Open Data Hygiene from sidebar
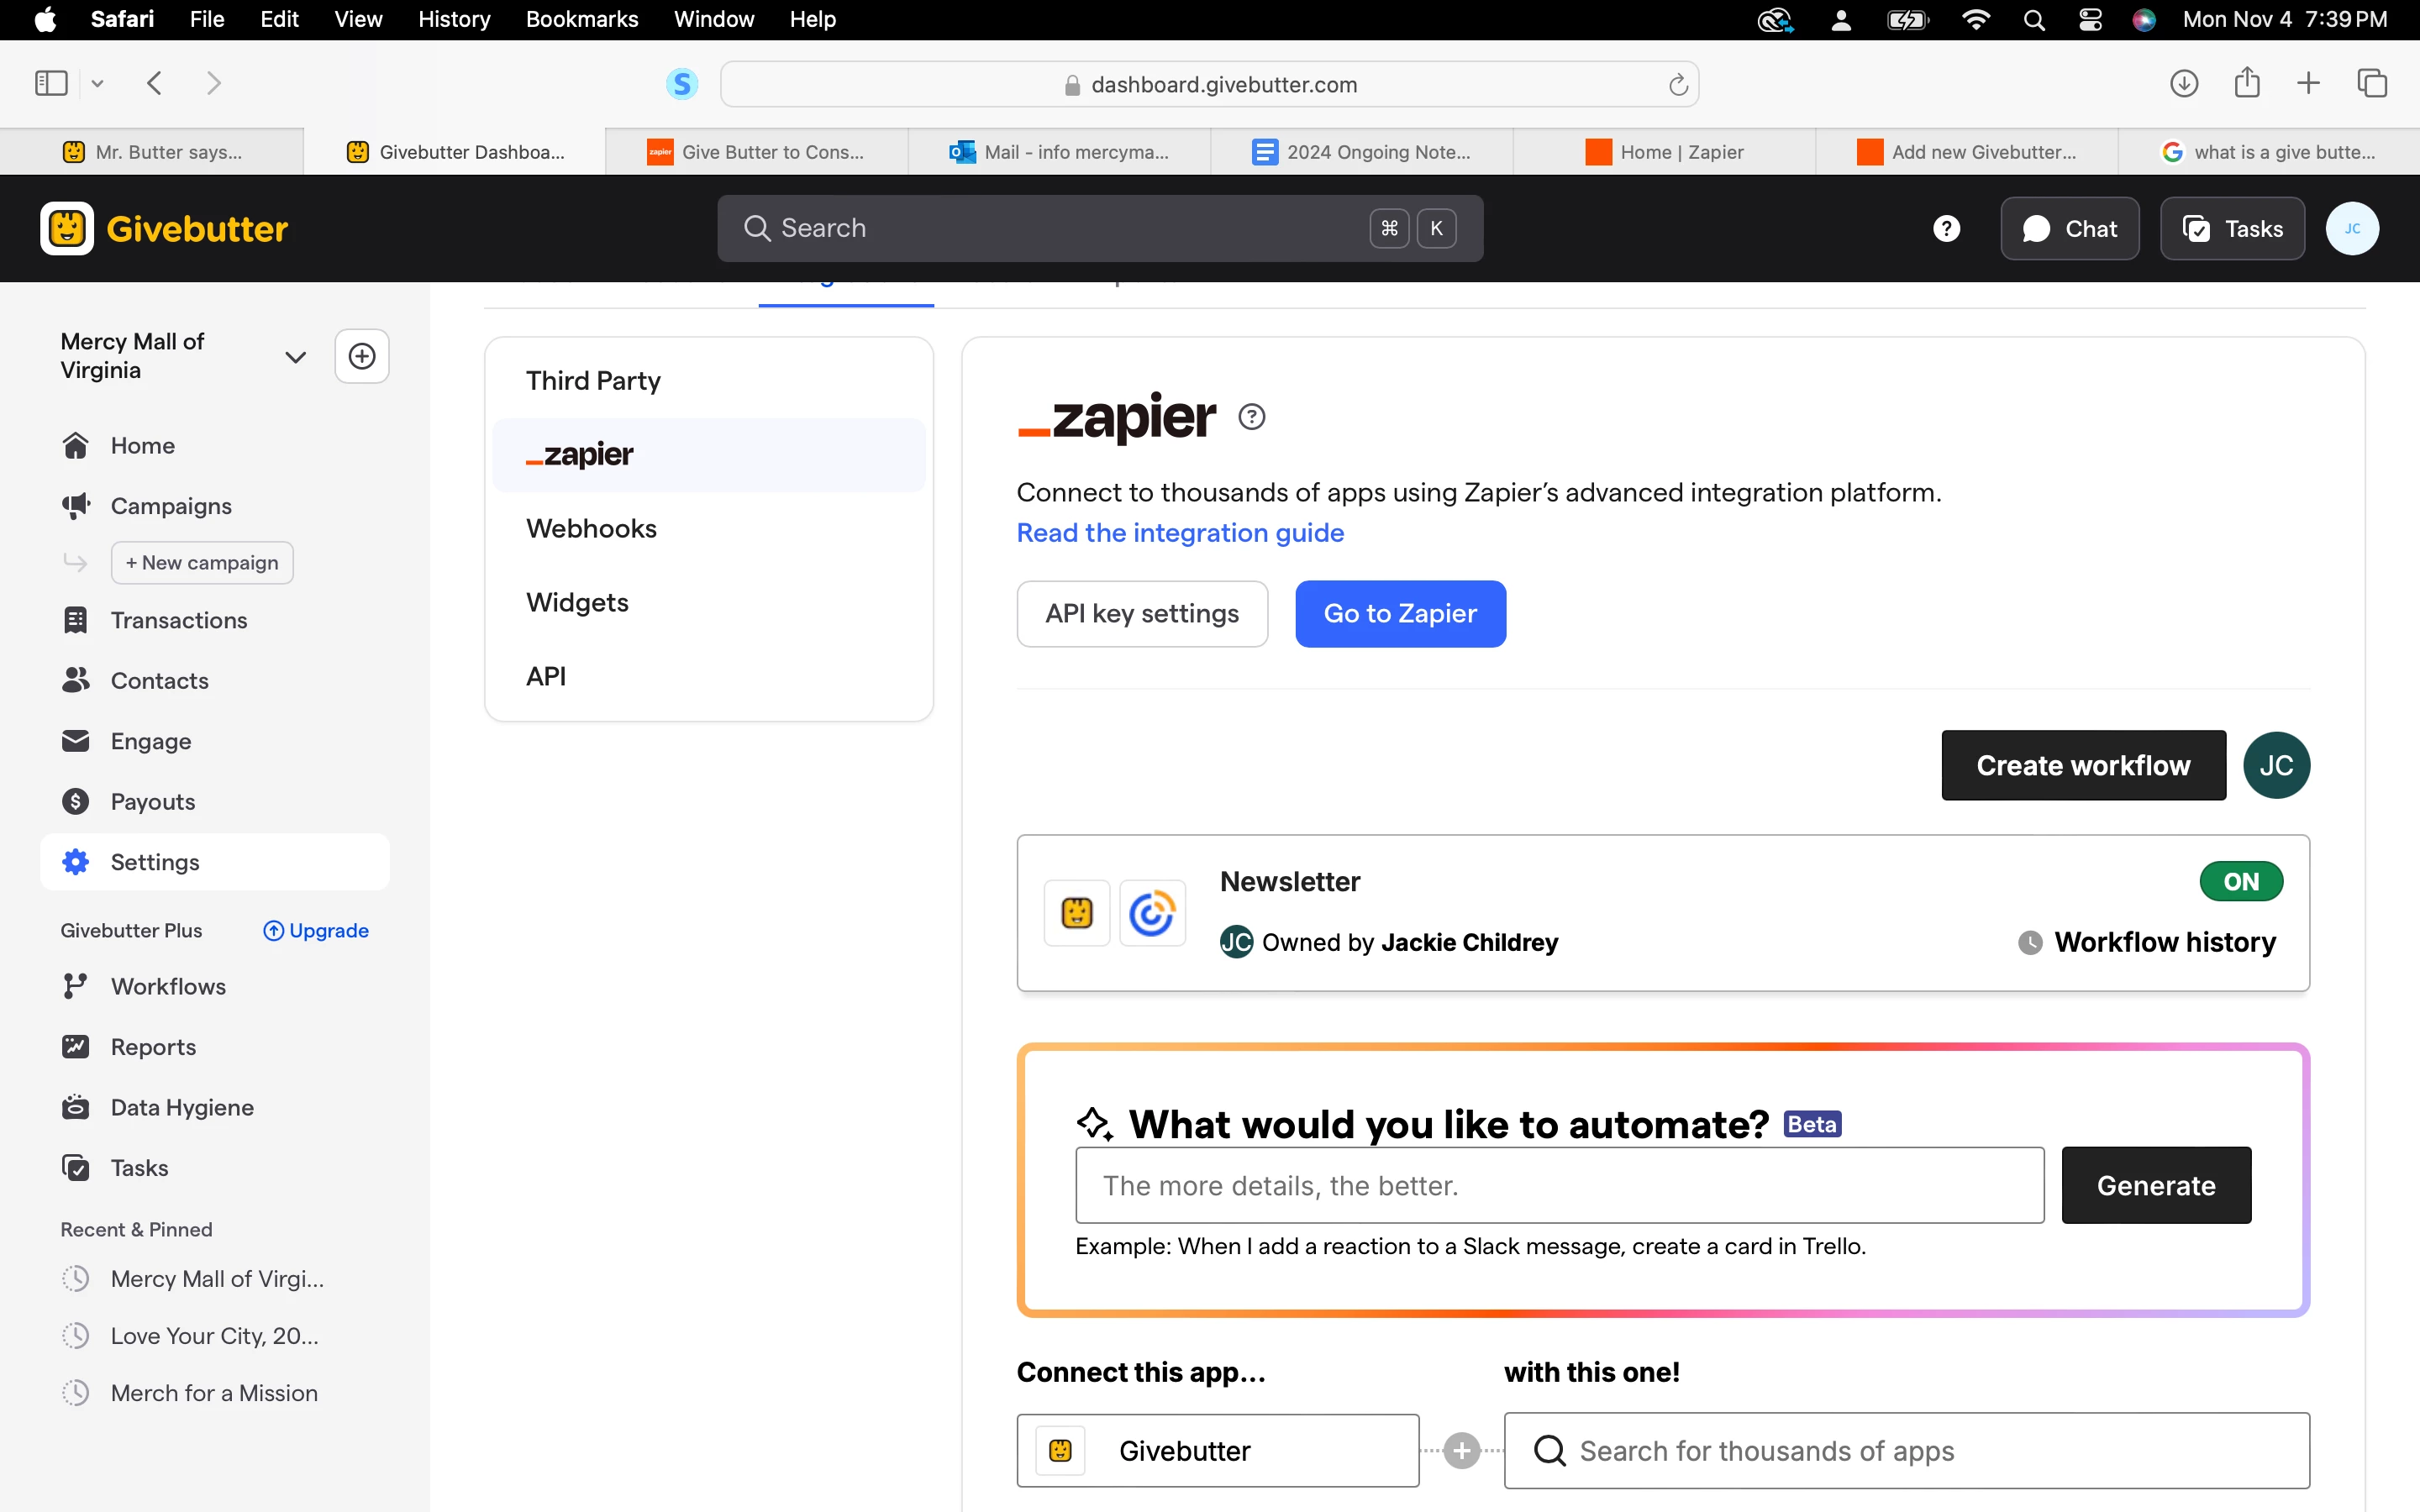2420x1512 pixels. (x=181, y=1107)
